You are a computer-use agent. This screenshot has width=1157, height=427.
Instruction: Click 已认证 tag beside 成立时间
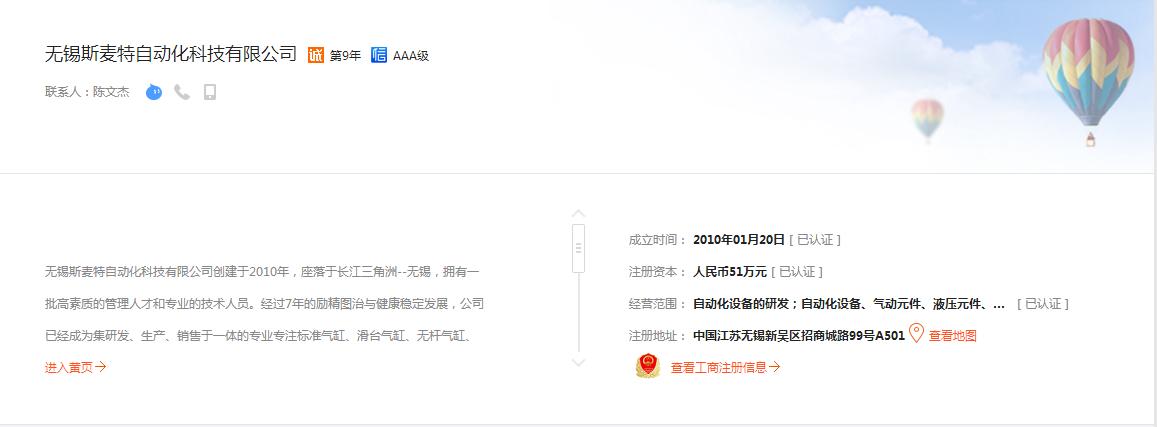click(815, 240)
